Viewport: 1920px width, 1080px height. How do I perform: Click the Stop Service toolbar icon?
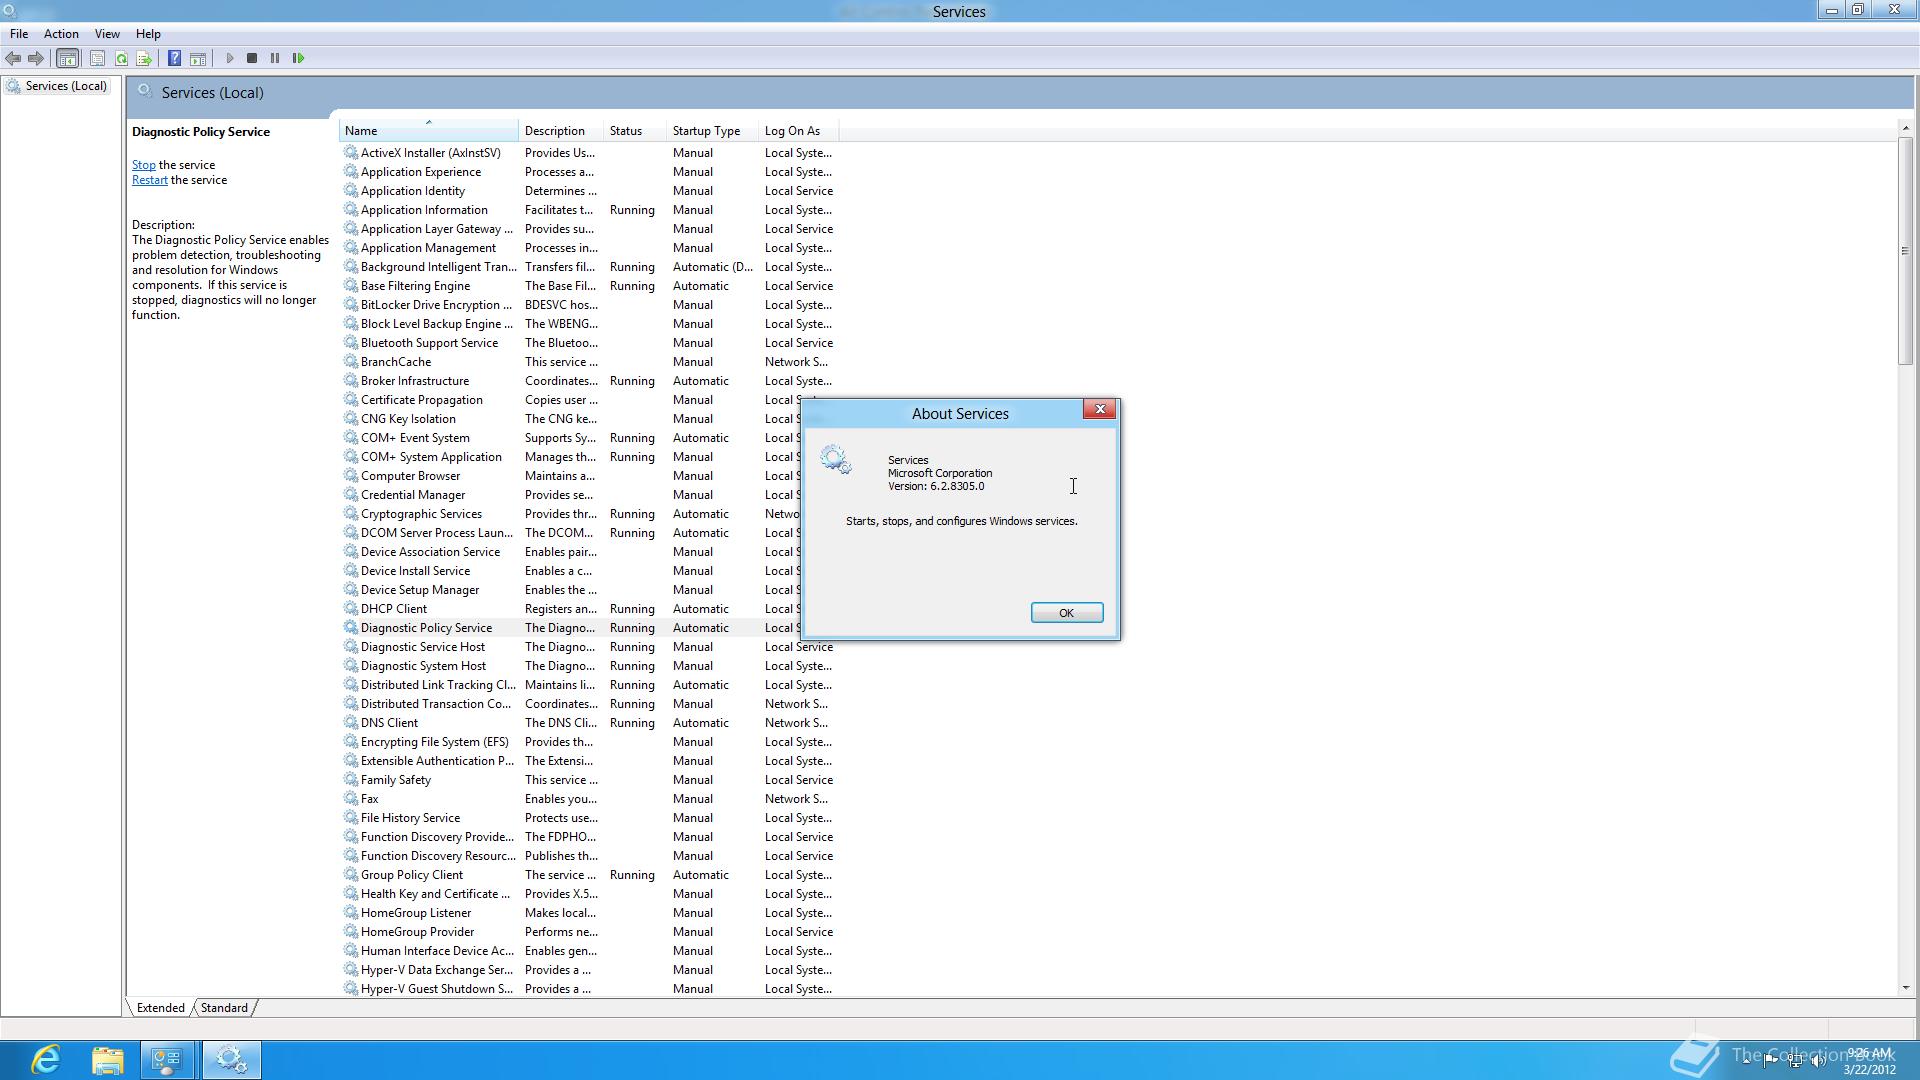[x=252, y=58]
